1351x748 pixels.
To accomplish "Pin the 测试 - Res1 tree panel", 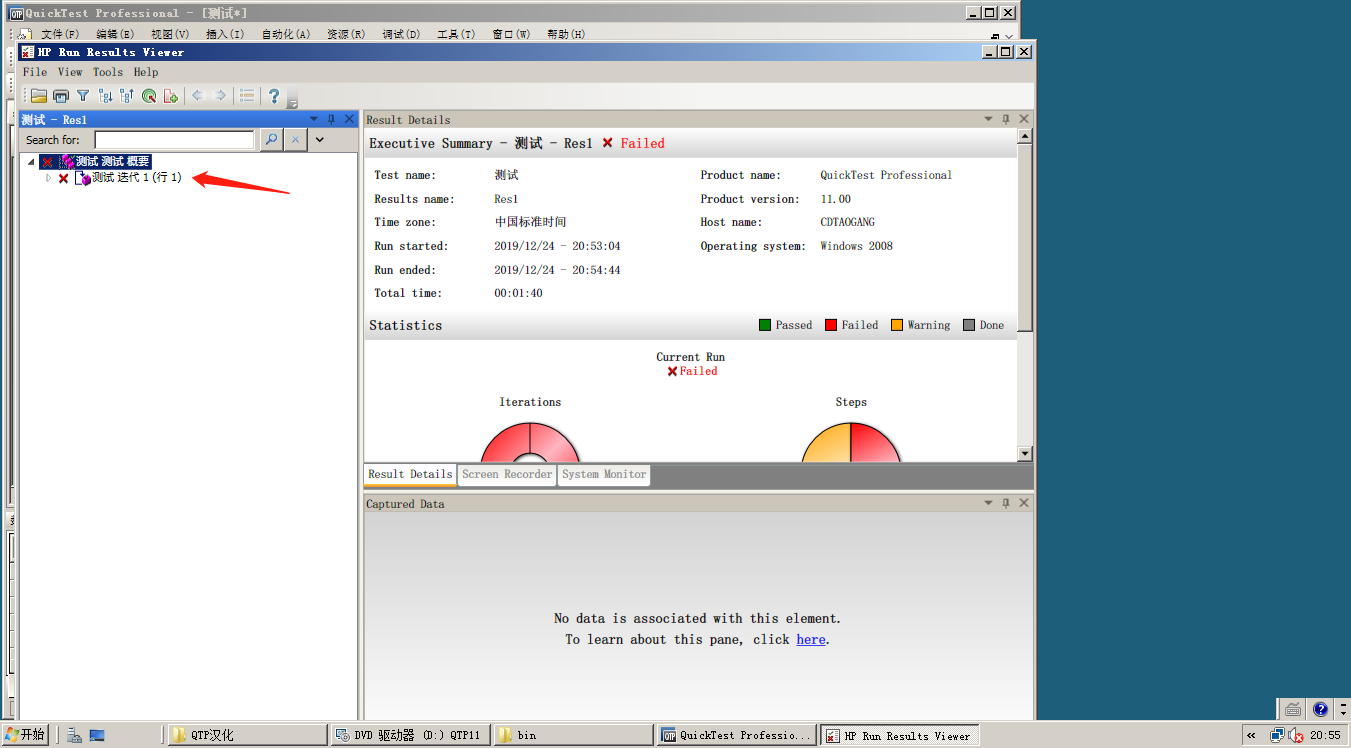I will tap(332, 119).
